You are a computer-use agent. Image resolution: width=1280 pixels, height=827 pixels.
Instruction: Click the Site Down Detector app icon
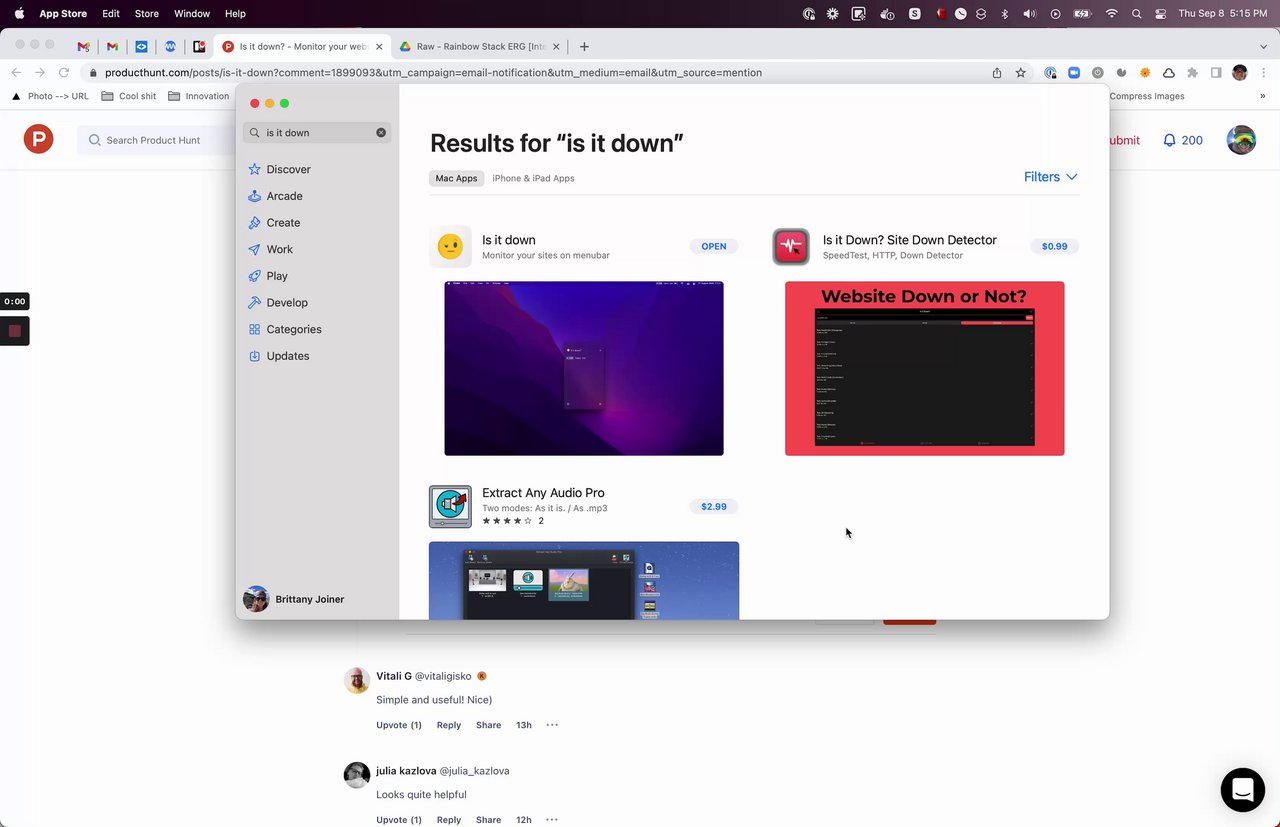(x=791, y=247)
